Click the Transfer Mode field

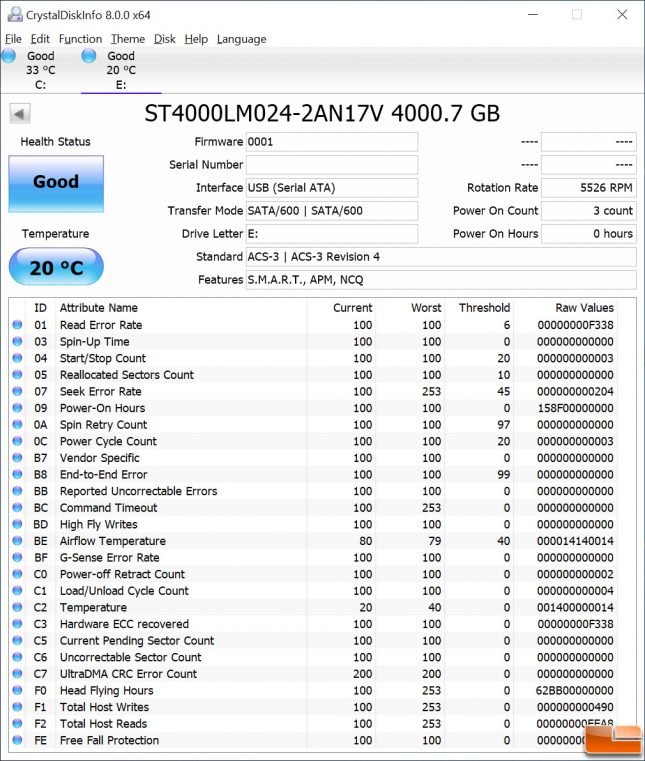(x=332, y=211)
